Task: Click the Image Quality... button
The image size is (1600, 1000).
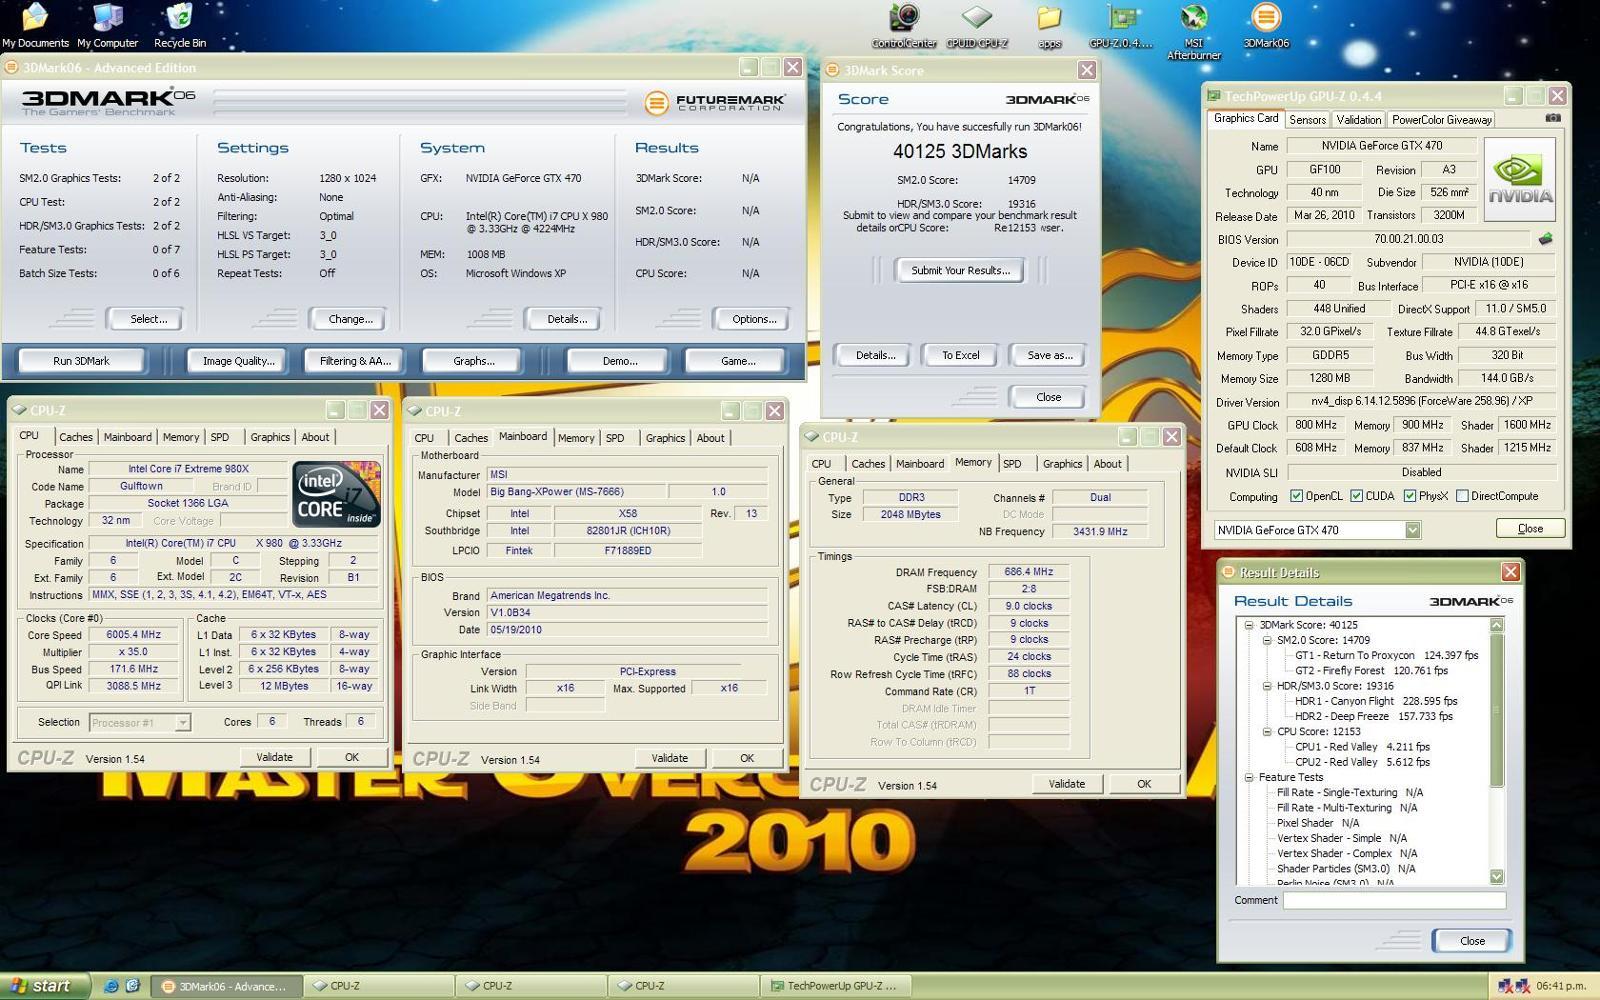Action: pyautogui.click(x=238, y=361)
